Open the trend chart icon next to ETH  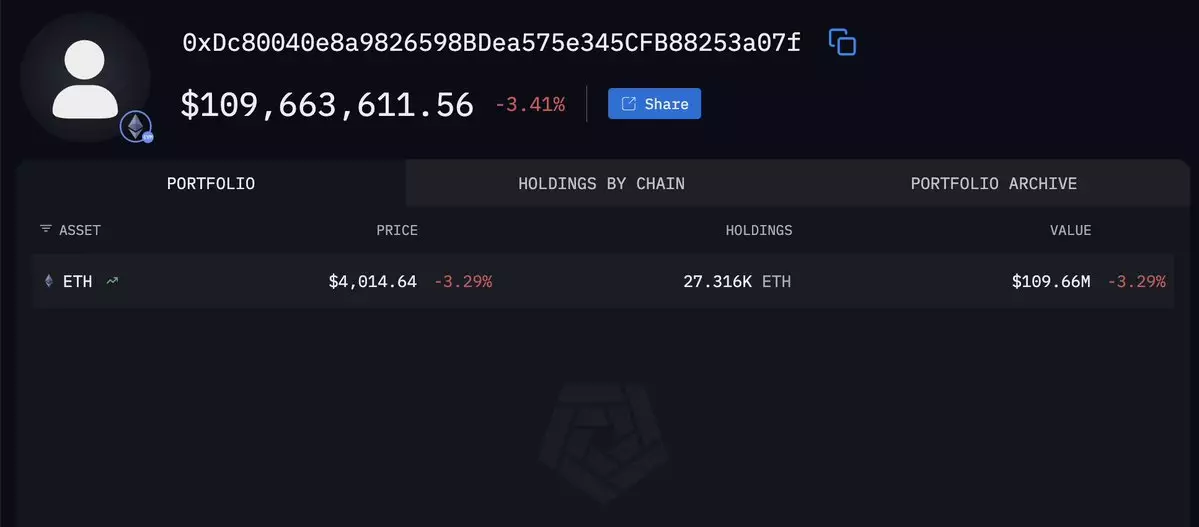tap(112, 281)
